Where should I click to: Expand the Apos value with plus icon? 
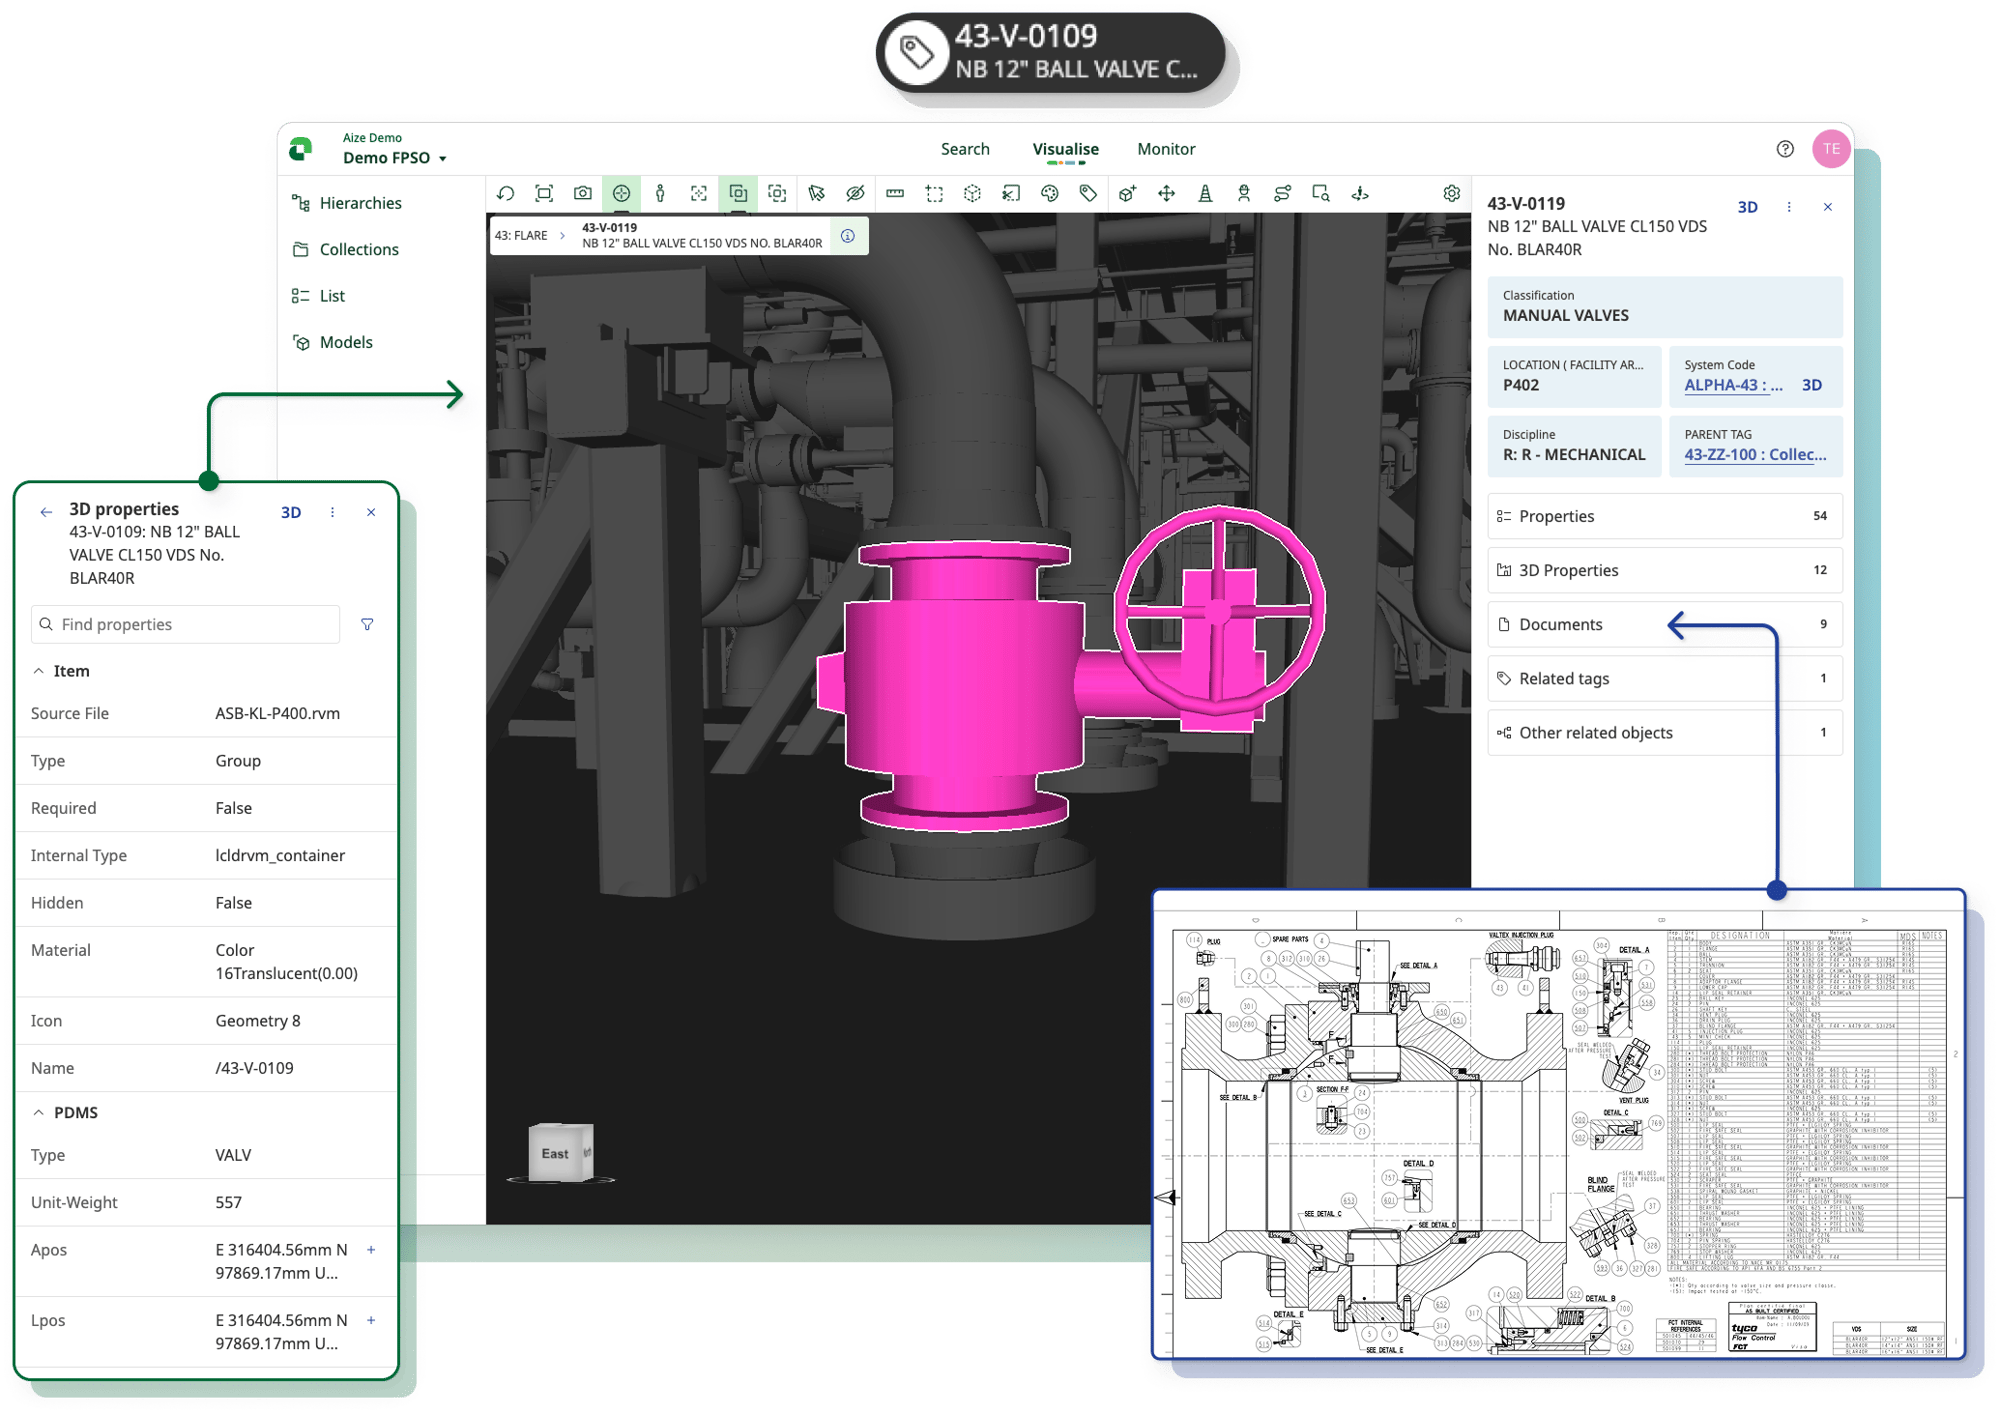(x=371, y=1250)
